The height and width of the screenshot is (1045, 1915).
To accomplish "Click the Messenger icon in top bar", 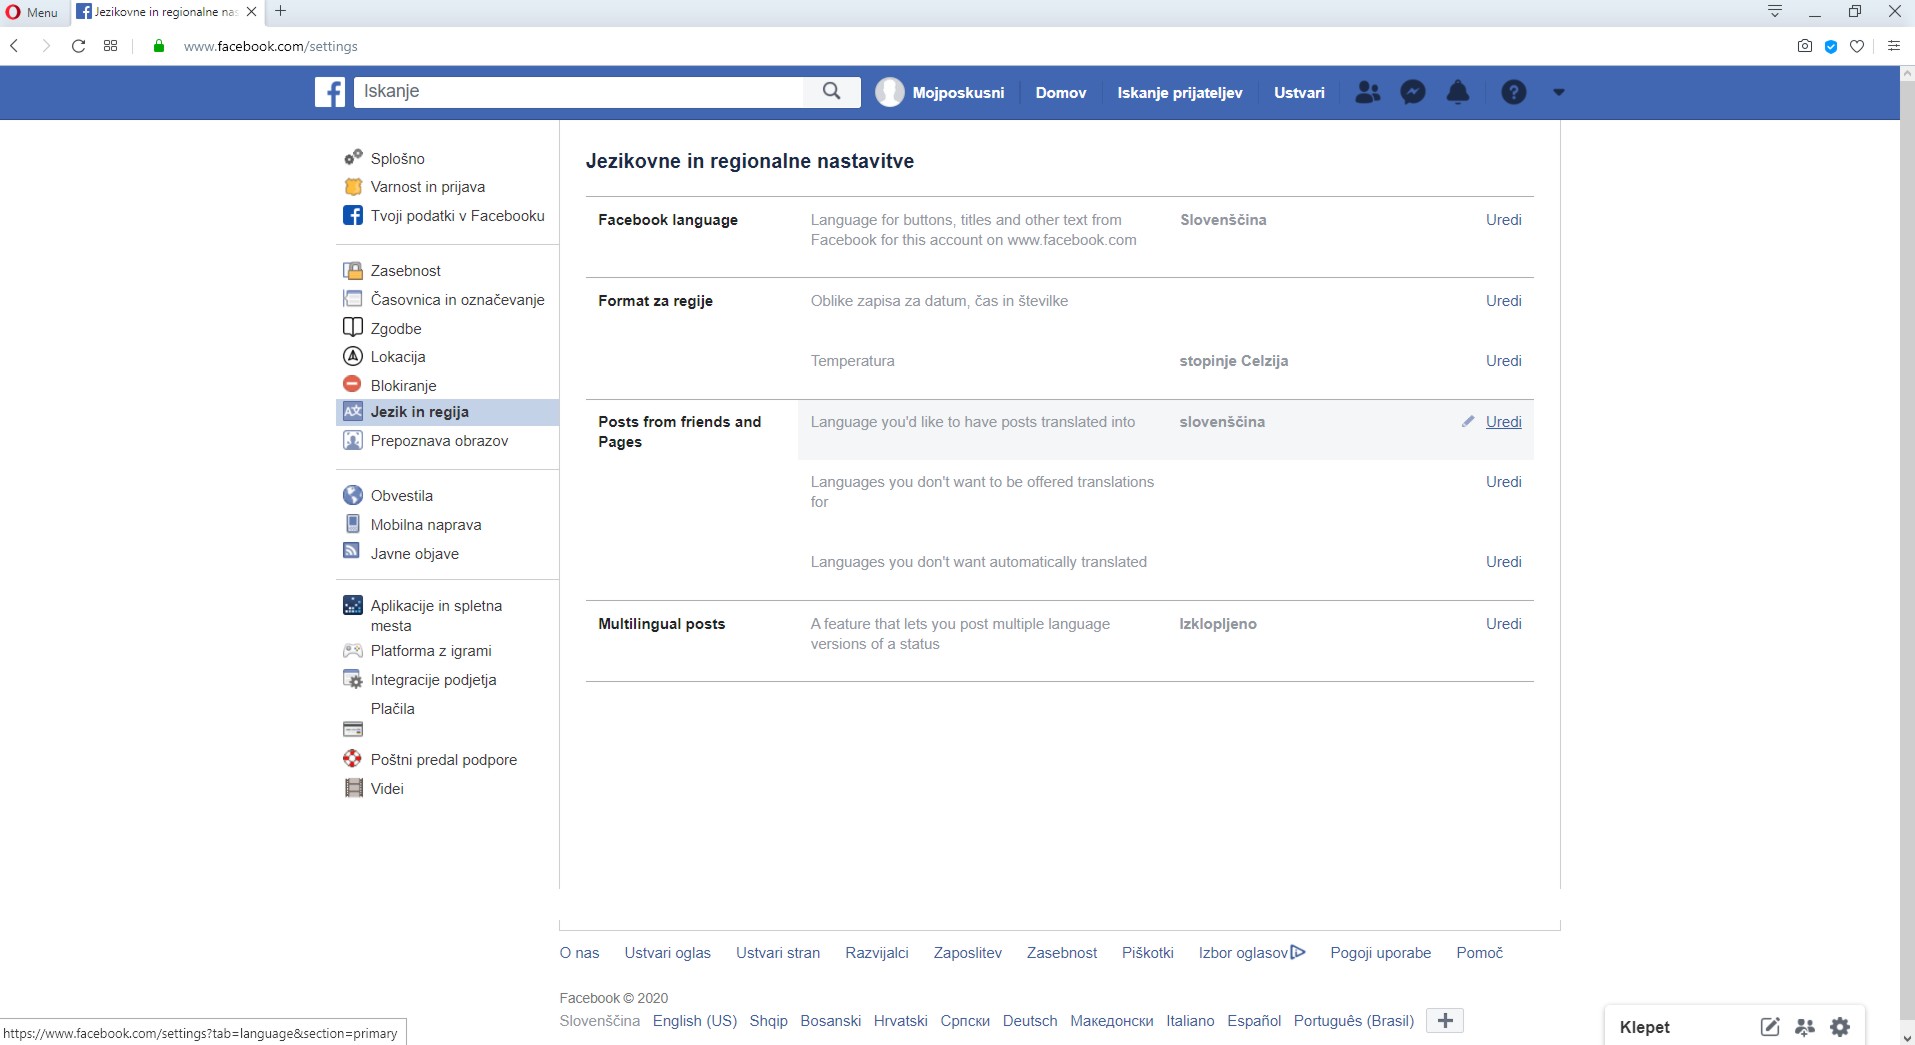I will [x=1412, y=92].
